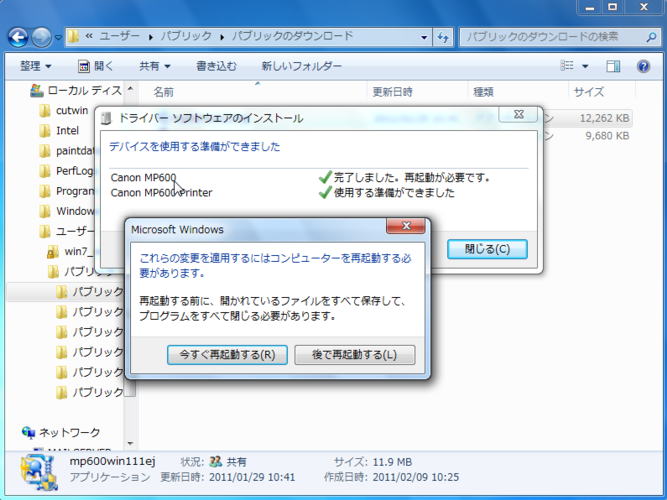
Task: Click the folder icon in the address bar
Action: (73, 37)
